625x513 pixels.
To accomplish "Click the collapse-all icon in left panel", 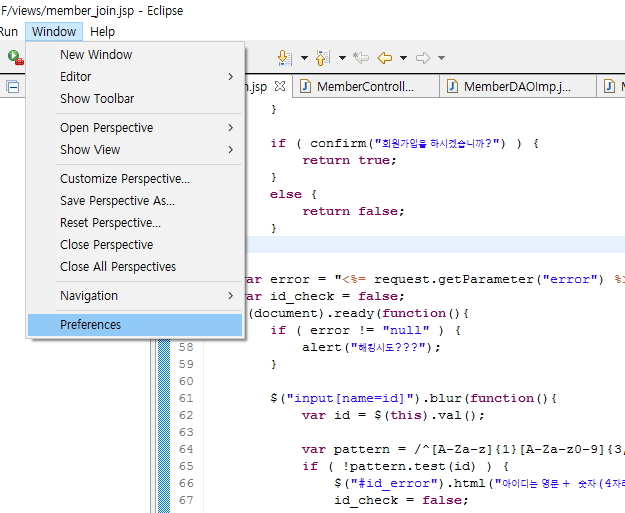I will (x=13, y=86).
